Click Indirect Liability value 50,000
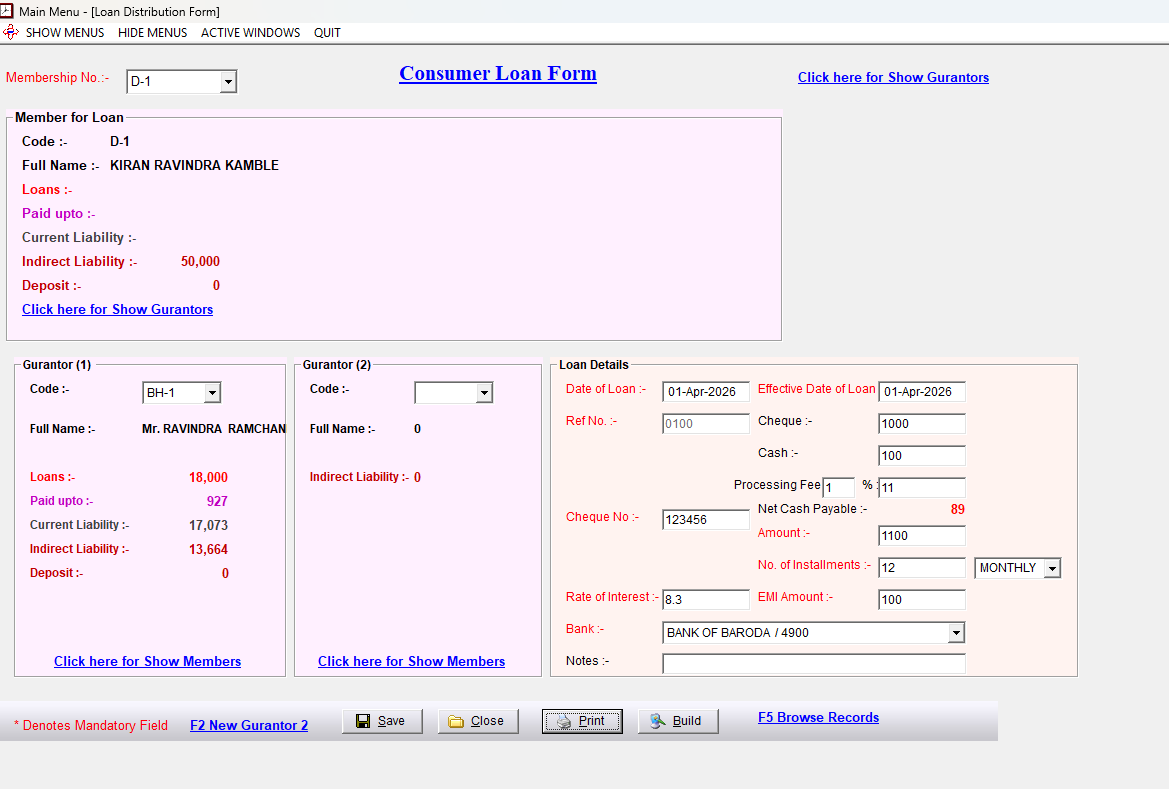The image size is (1169, 789). [201, 262]
